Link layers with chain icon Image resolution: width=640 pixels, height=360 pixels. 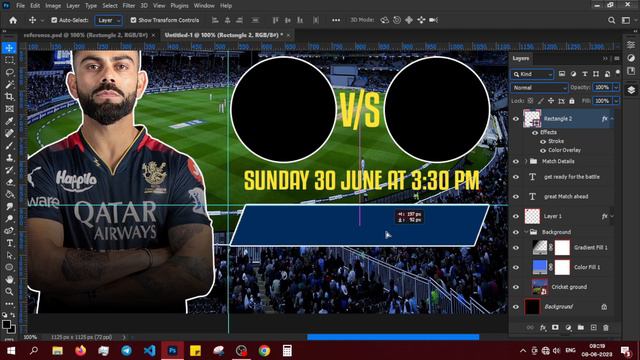530,328
